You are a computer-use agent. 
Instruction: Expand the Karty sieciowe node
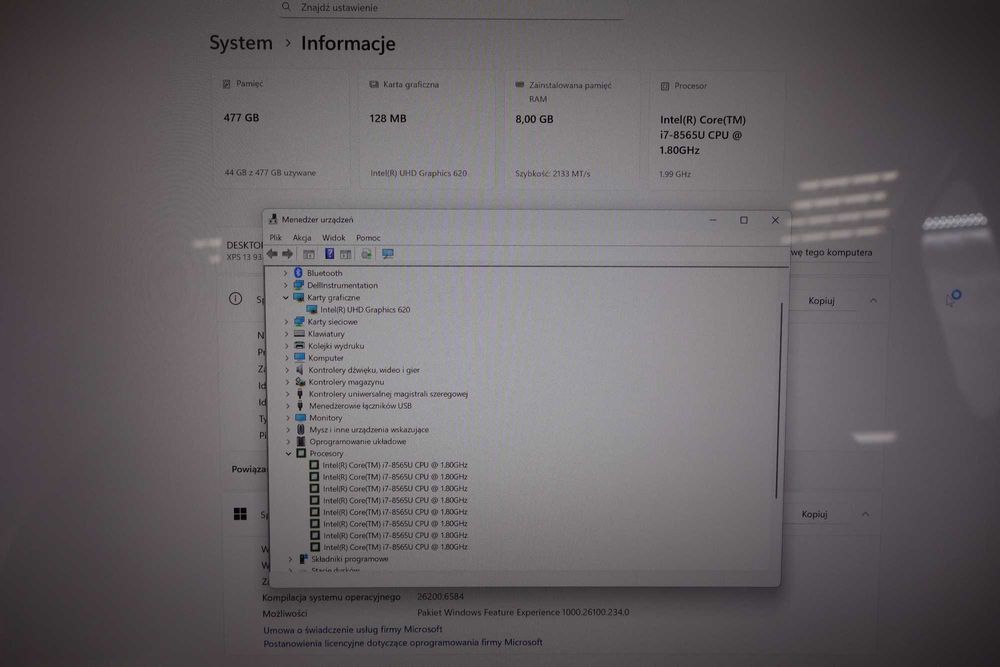coord(286,321)
